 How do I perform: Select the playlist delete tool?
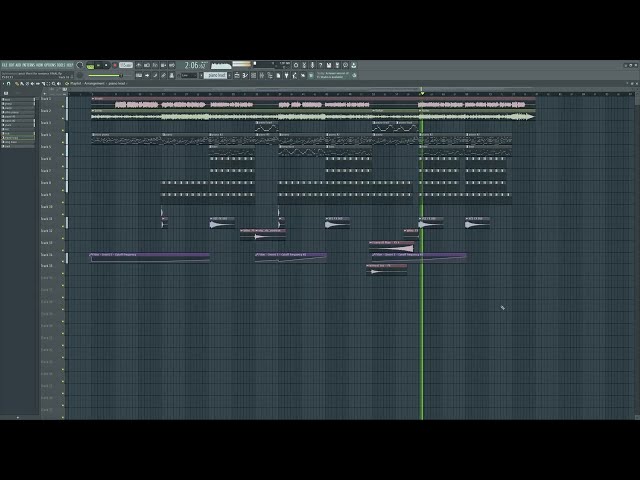pyautogui.click(x=27, y=83)
